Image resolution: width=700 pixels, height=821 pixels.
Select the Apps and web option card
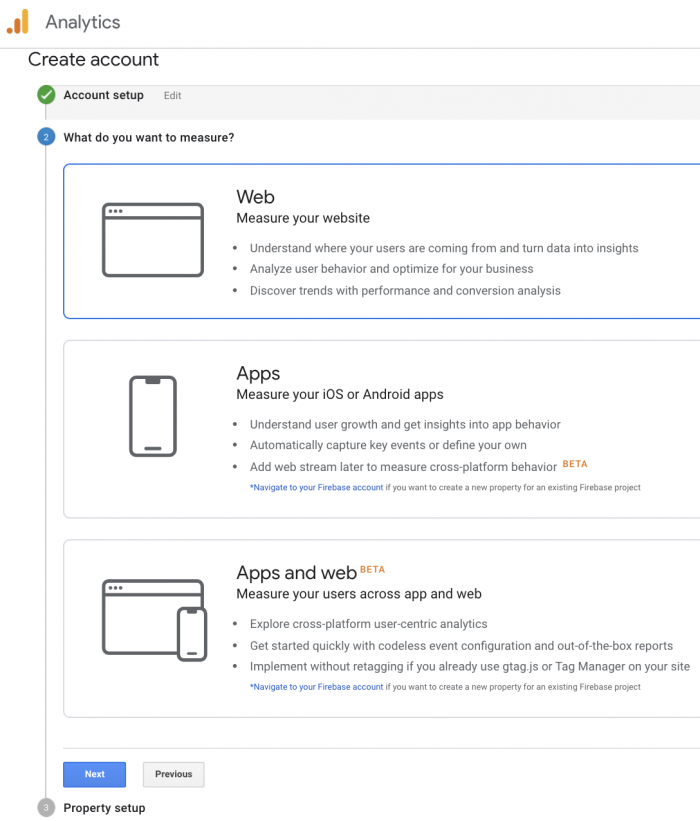(382, 628)
